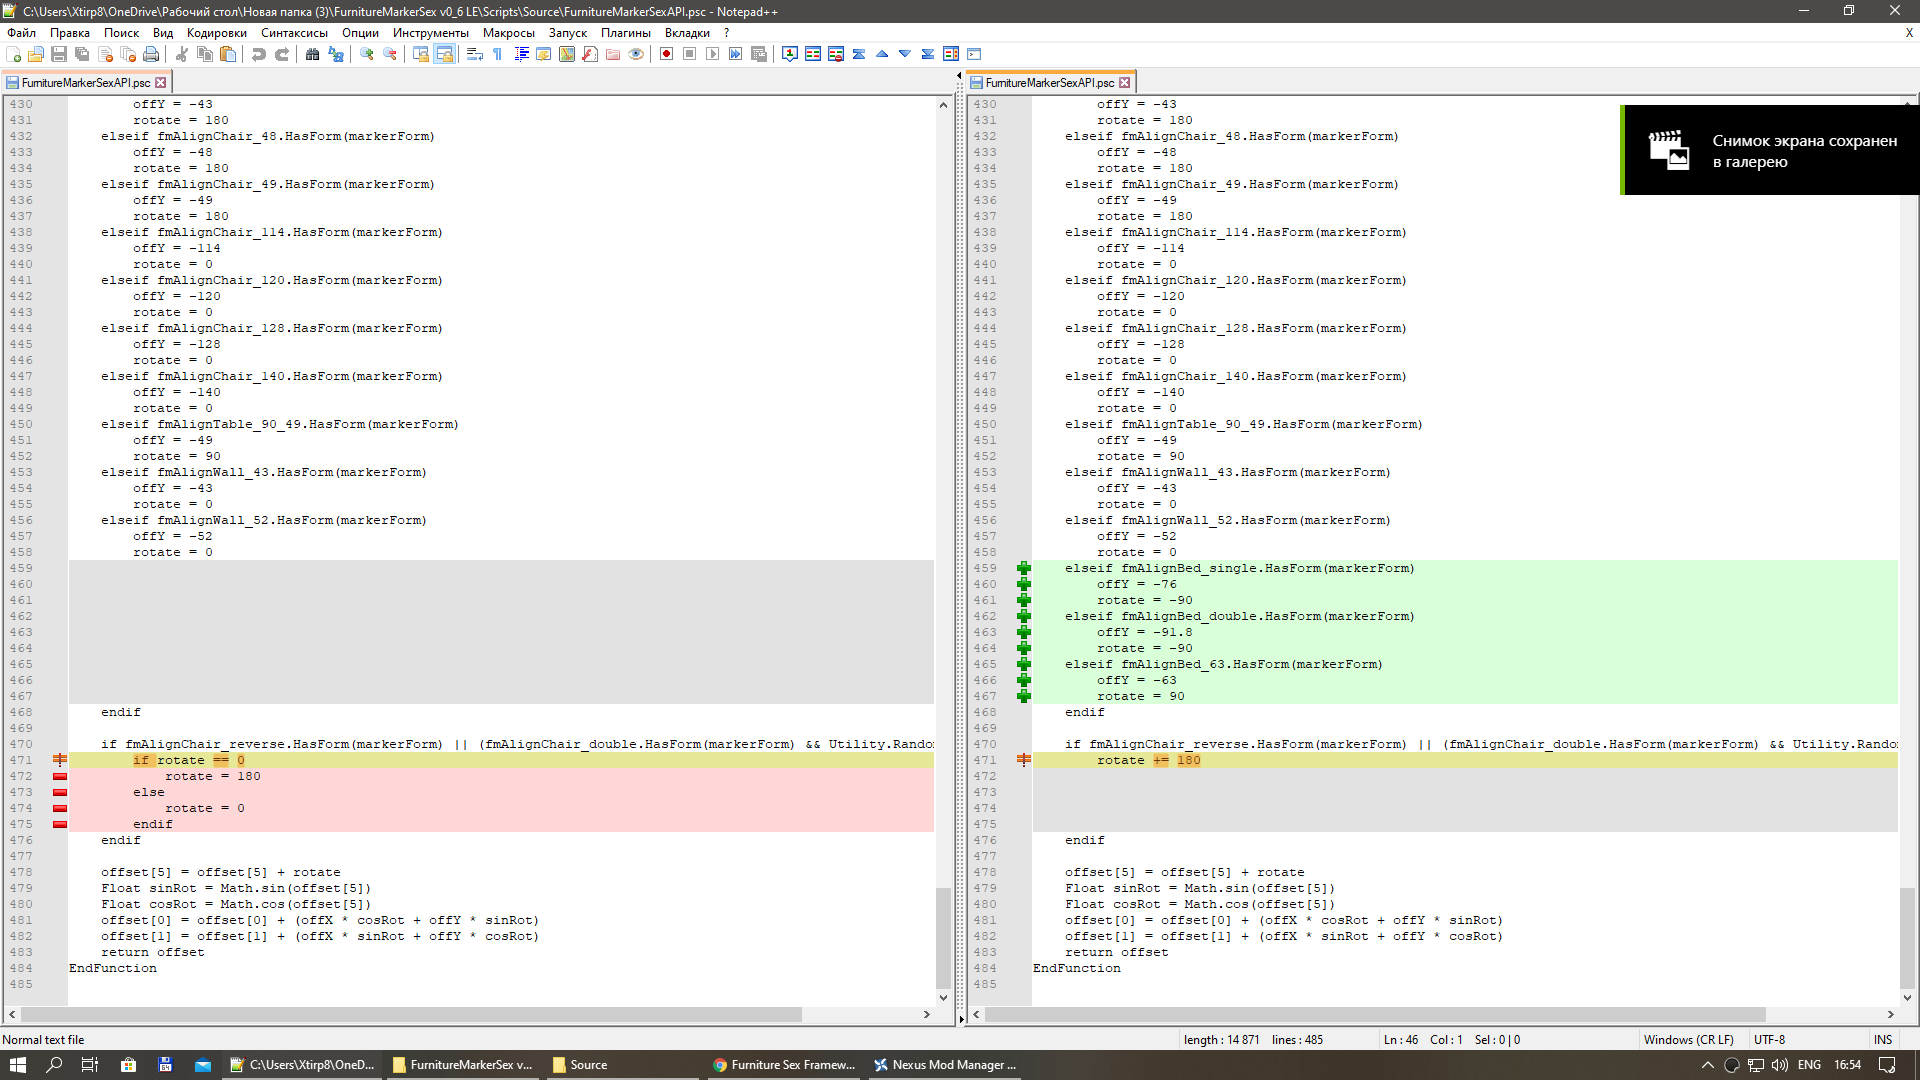Click the Copy toolbar icon

(205, 54)
